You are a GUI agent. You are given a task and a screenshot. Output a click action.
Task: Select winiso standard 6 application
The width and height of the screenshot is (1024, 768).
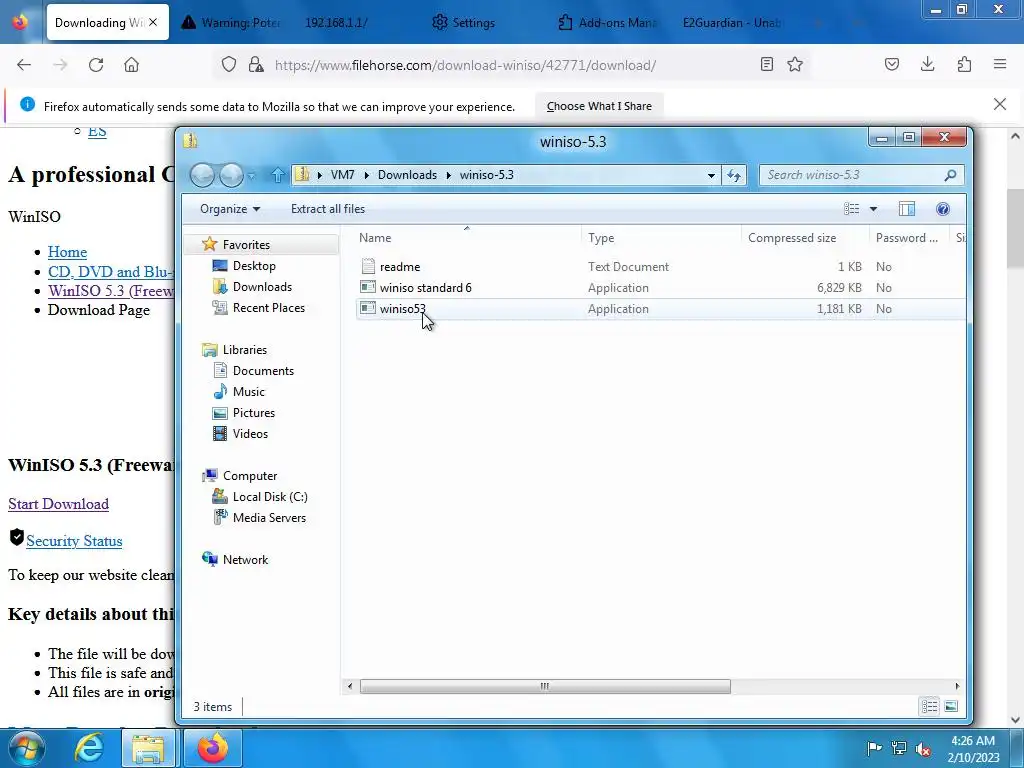pyautogui.click(x=425, y=288)
